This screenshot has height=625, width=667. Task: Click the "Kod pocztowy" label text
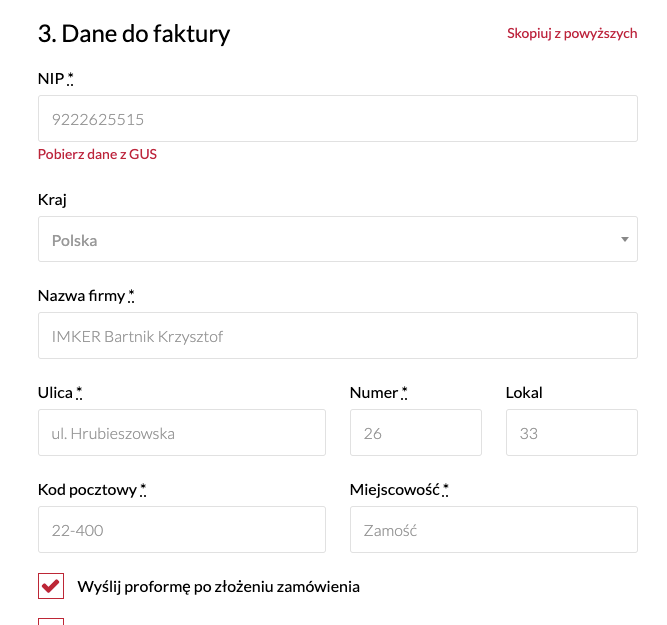pos(88,489)
